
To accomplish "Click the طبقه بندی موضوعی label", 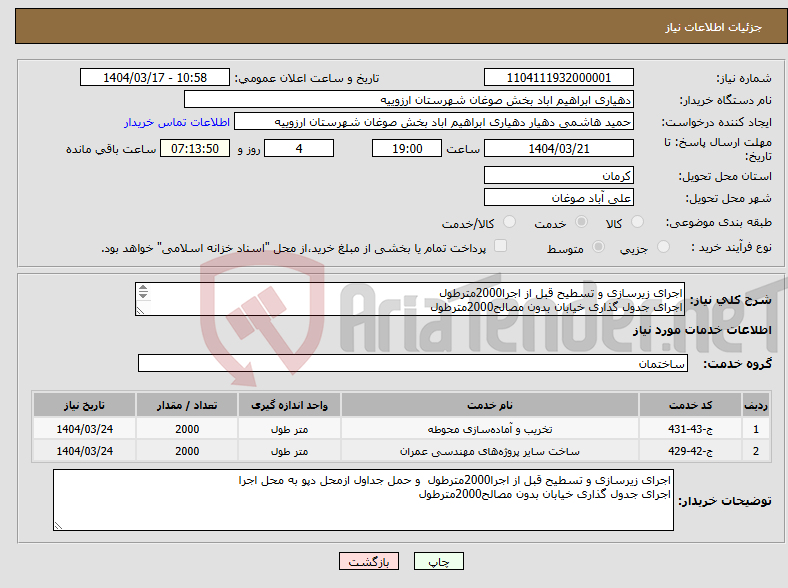I will point(719,222).
